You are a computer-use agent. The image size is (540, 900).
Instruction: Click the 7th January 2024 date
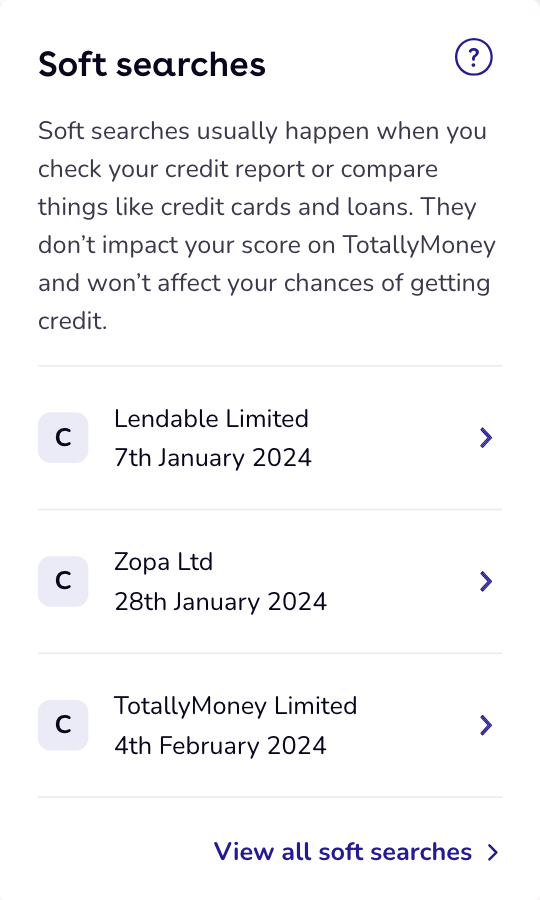point(213,458)
